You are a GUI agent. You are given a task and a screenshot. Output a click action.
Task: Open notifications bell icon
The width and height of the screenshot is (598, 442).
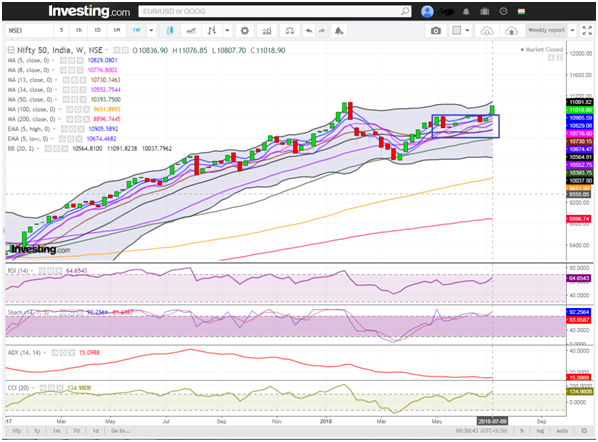coord(466,11)
